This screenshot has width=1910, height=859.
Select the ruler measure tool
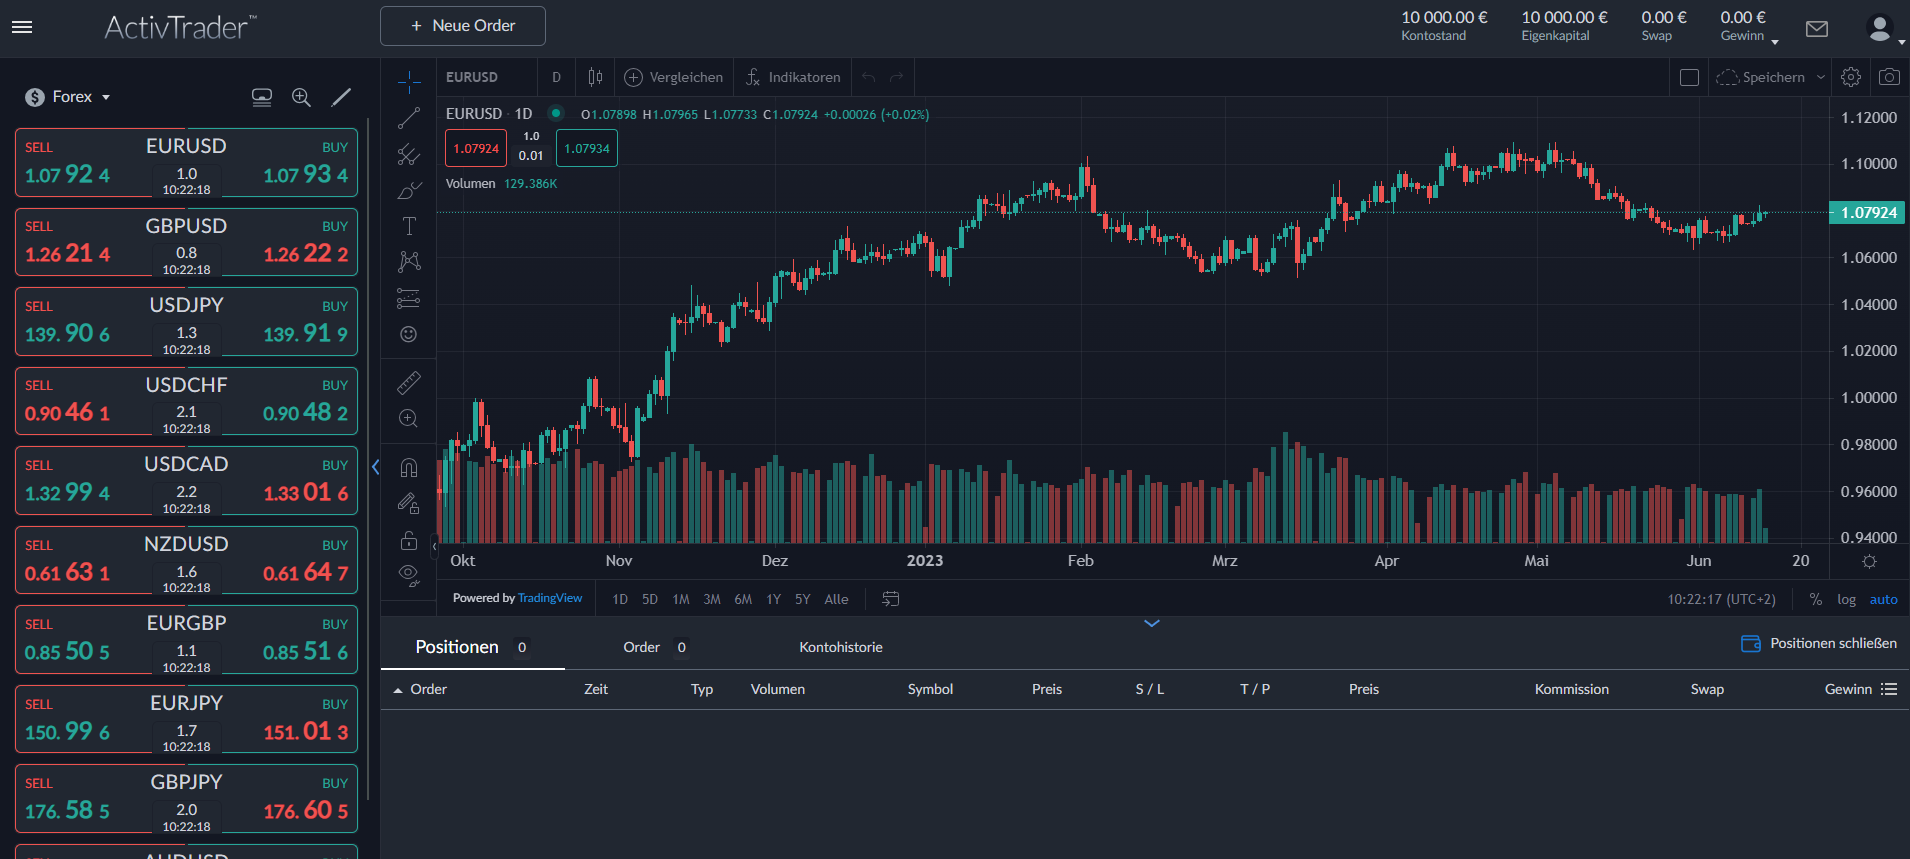409,382
